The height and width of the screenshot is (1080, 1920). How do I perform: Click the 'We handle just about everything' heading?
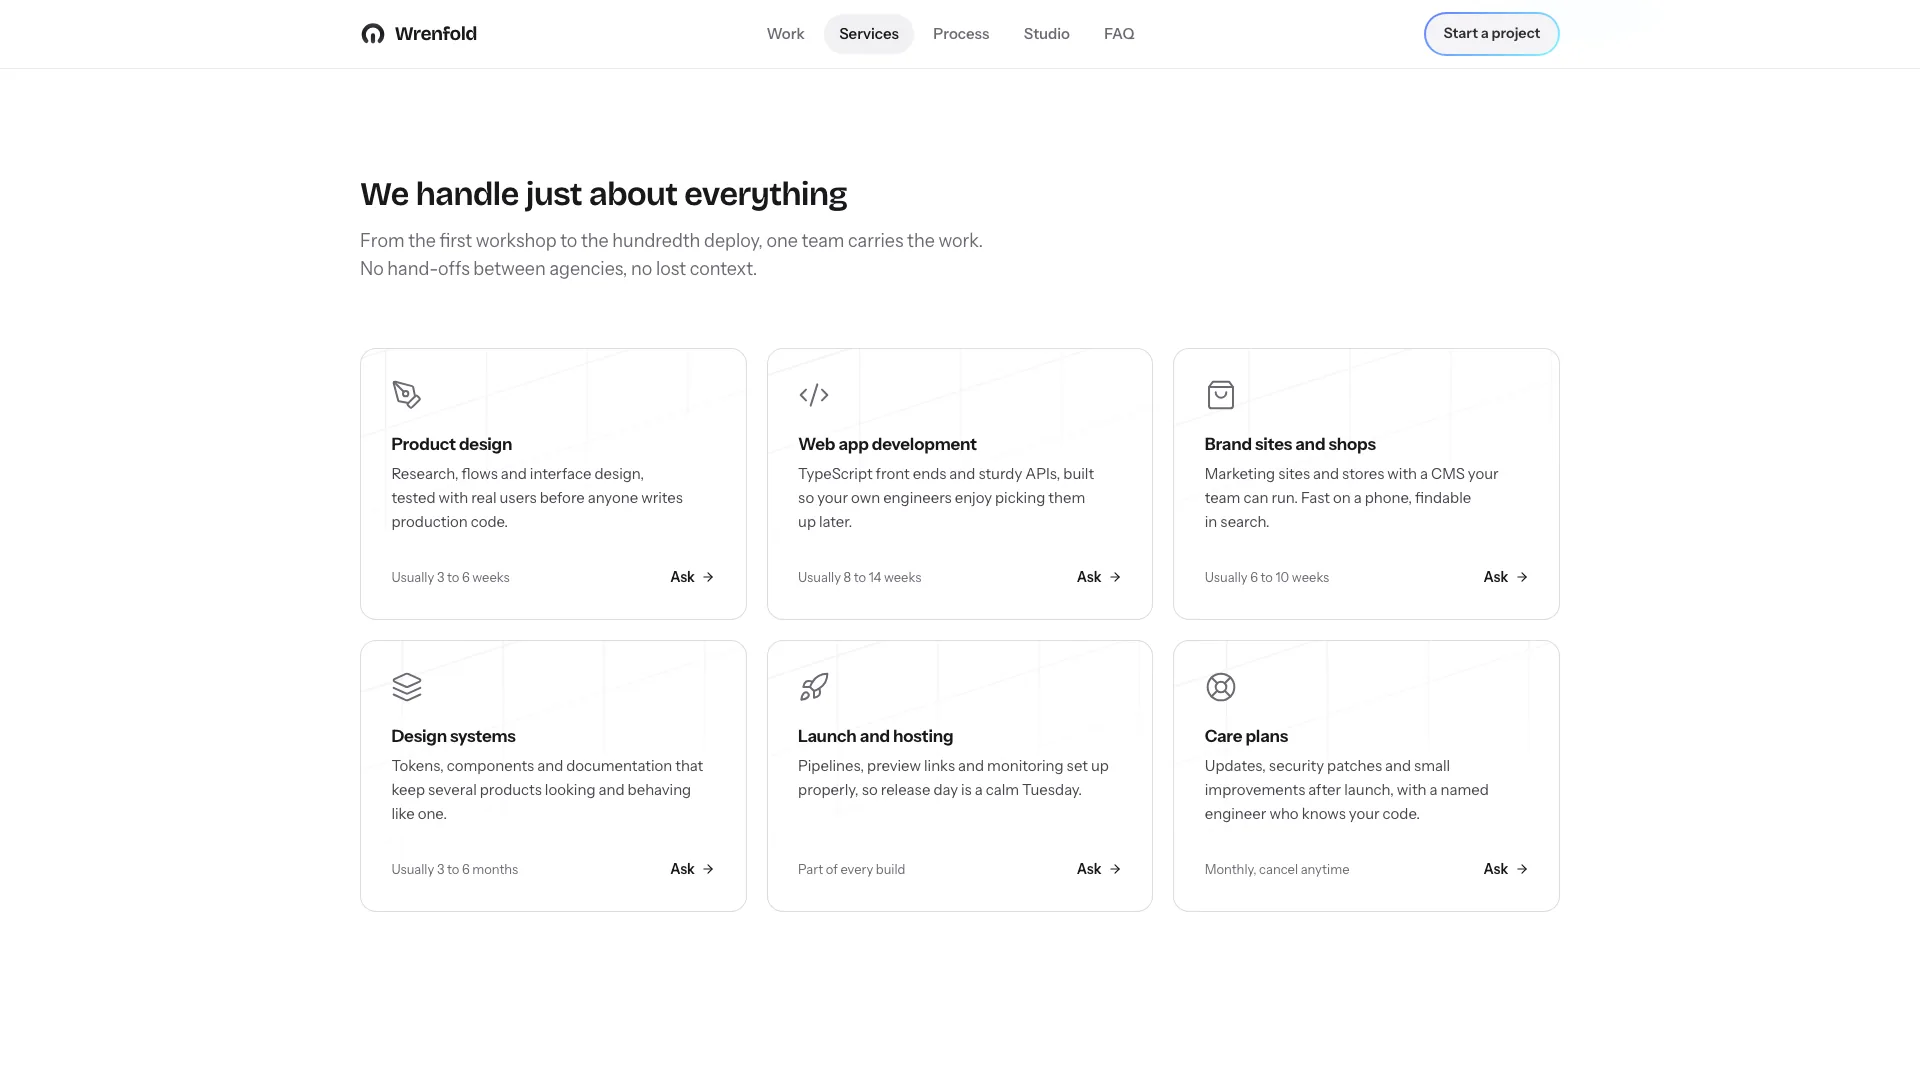point(603,194)
